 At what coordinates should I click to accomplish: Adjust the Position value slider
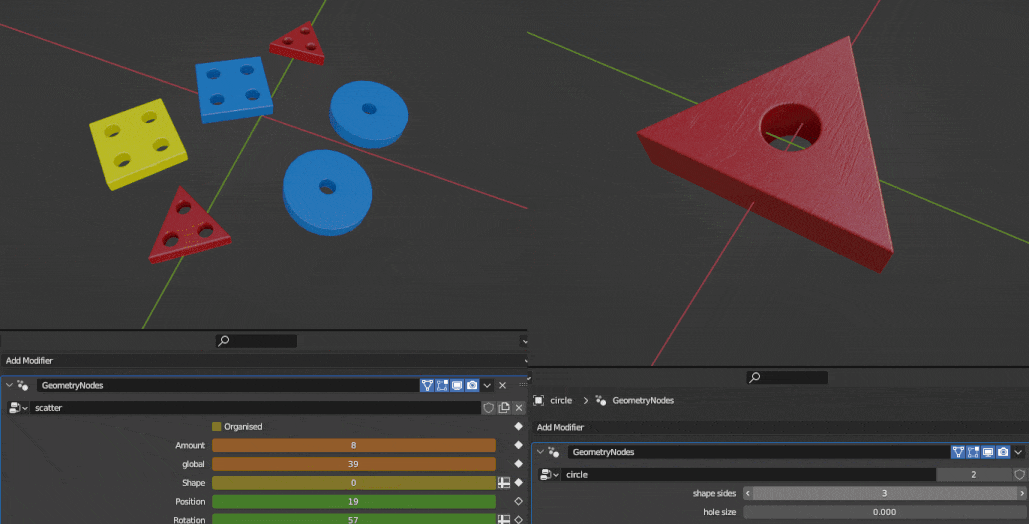click(354, 502)
